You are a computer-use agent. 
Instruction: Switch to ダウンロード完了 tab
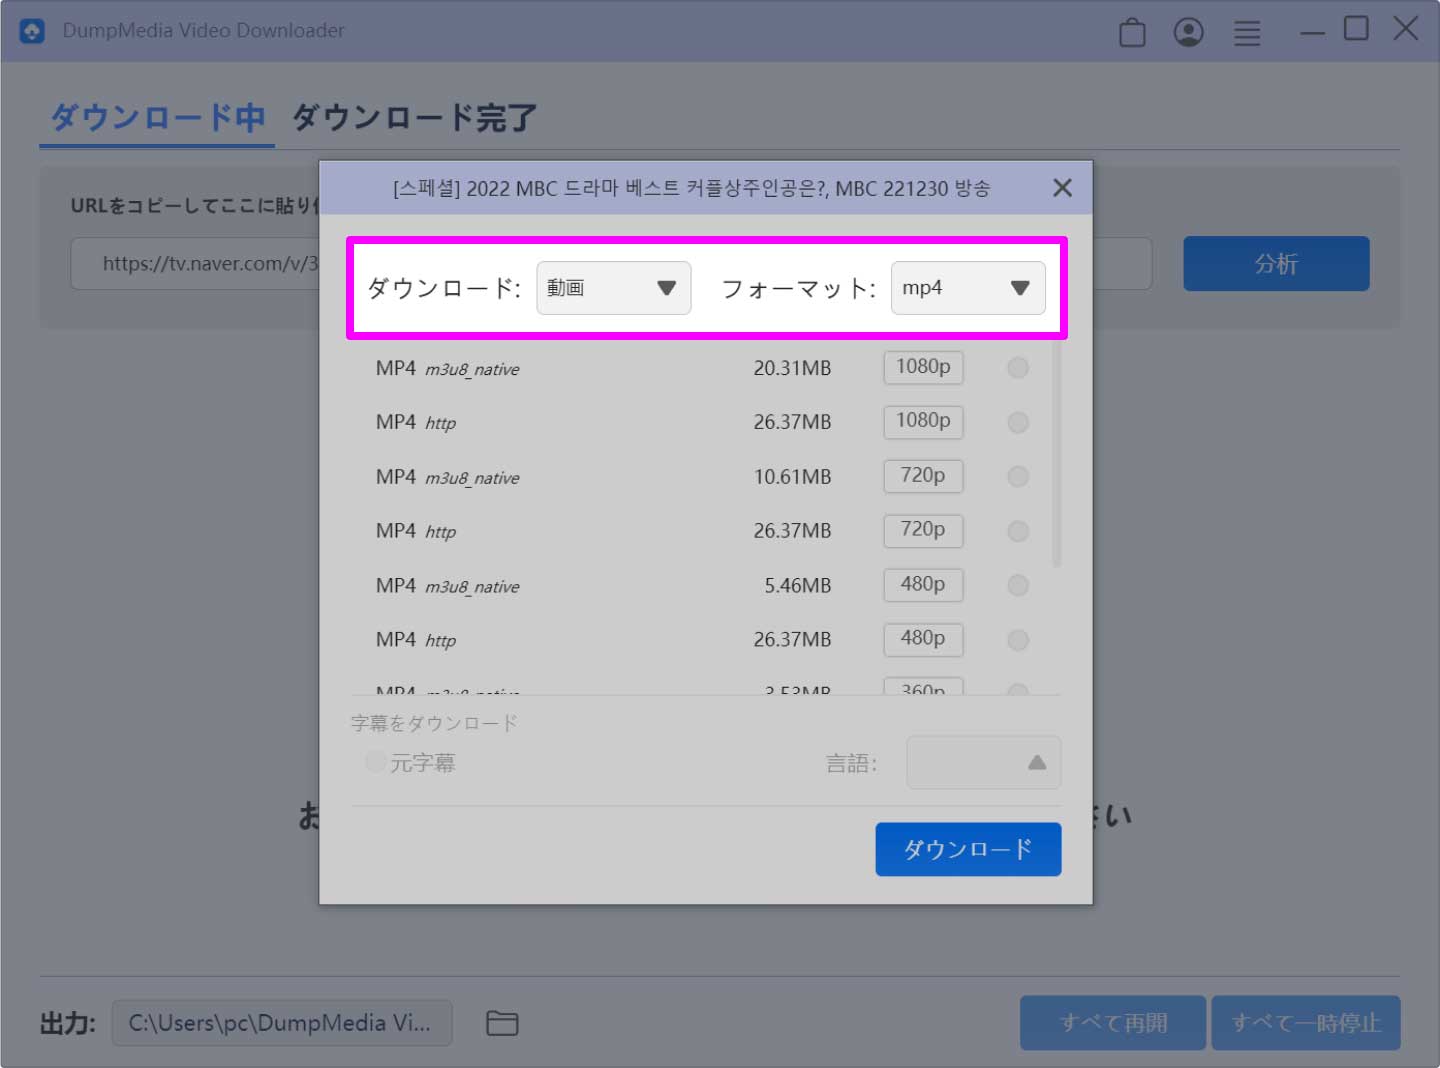[414, 118]
